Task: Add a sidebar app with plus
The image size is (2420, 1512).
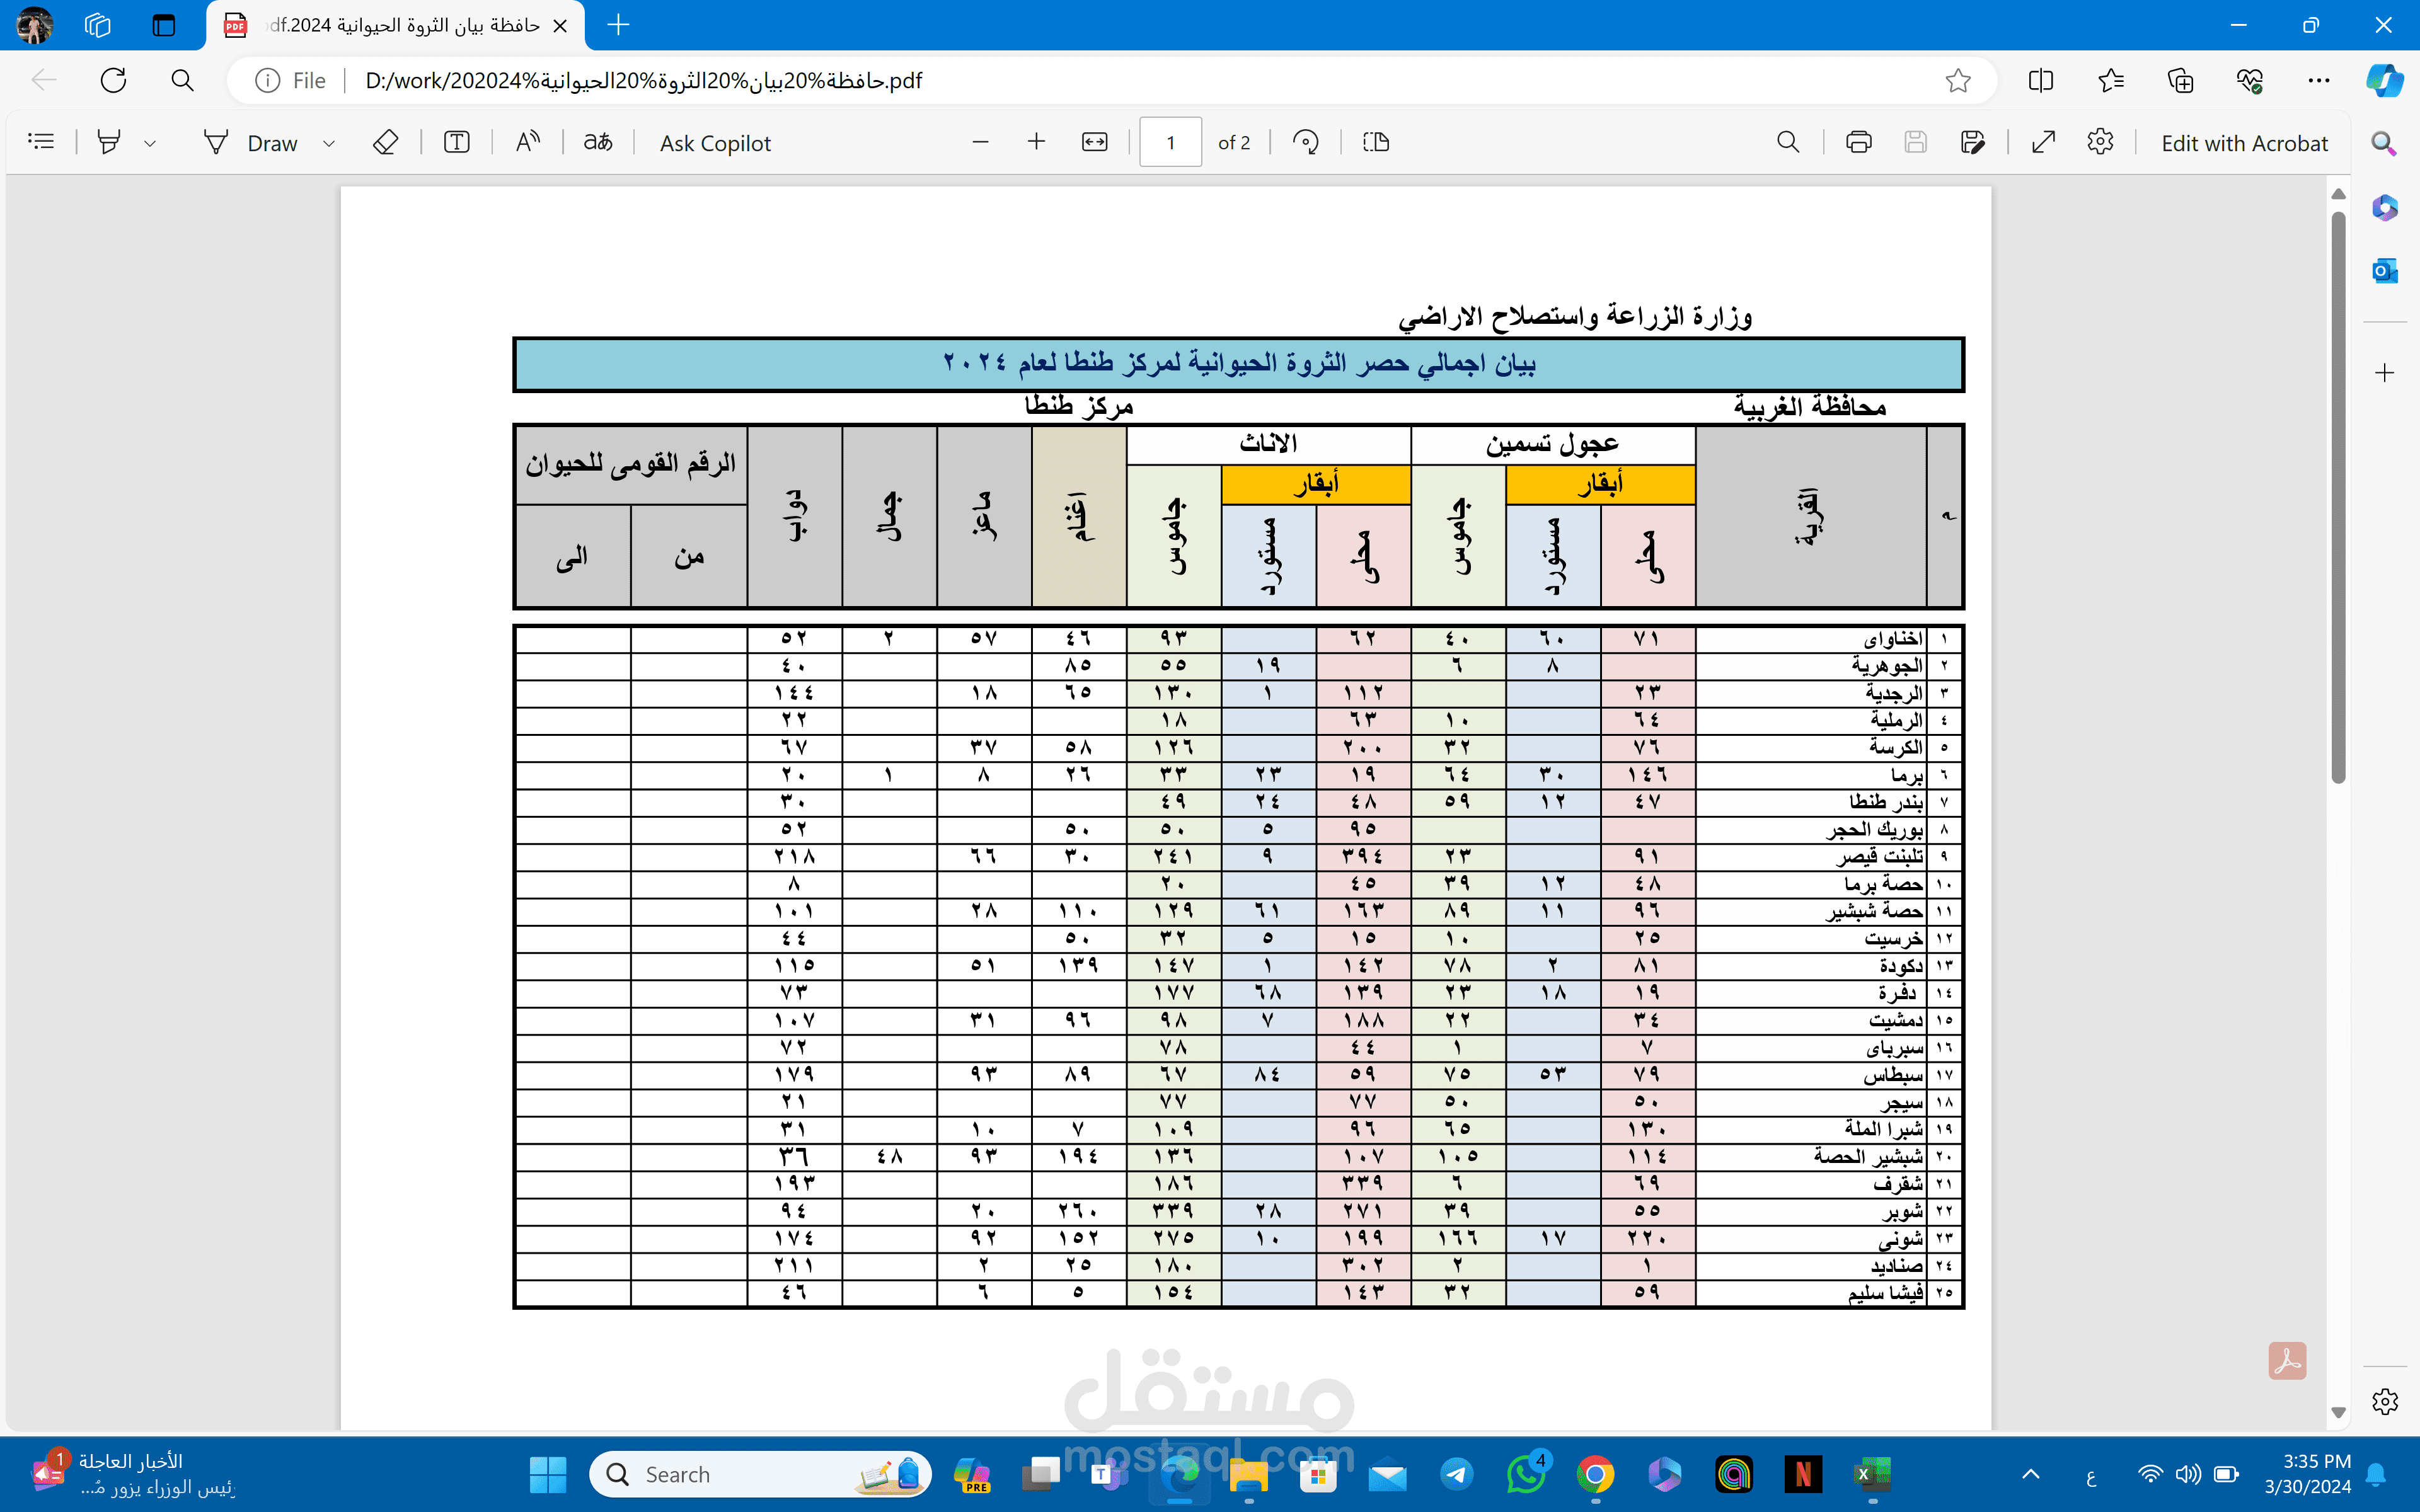Action: 2384,373
